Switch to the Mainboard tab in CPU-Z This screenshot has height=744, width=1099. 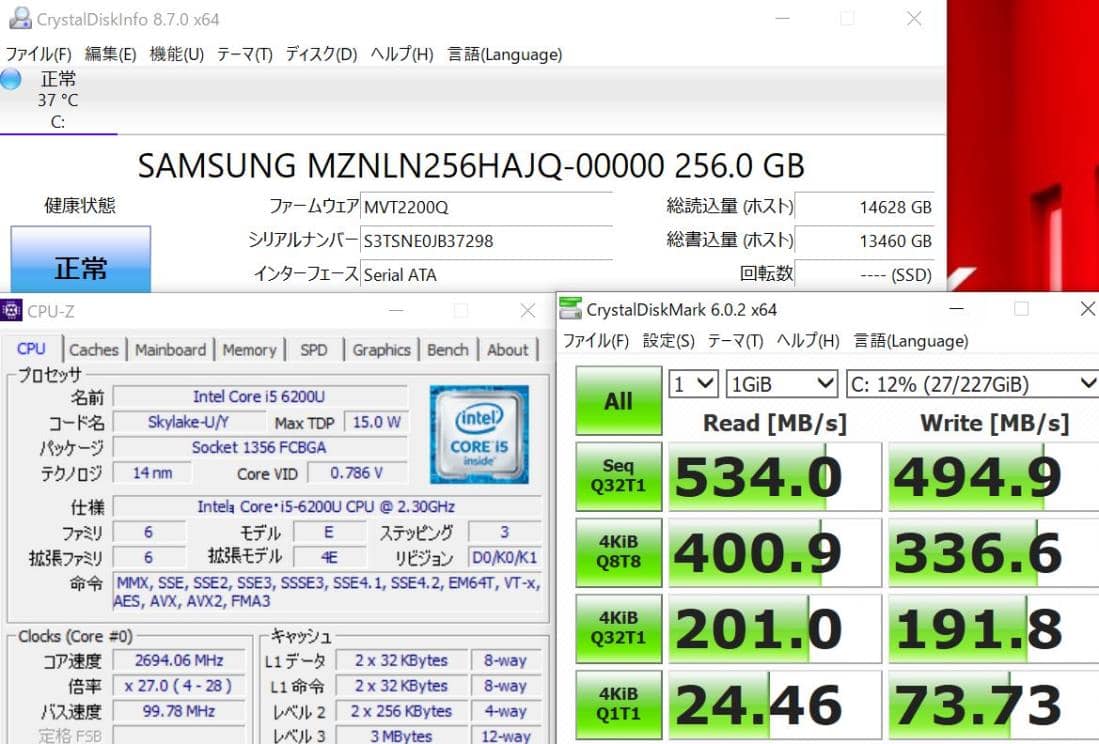pyautogui.click(x=170, y=350)
